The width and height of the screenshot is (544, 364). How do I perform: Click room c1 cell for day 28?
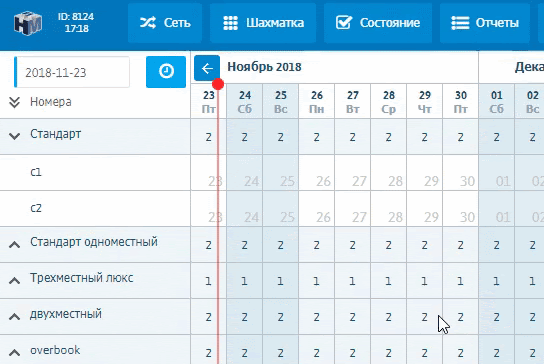pyautogui.click(x=389, y=172)
